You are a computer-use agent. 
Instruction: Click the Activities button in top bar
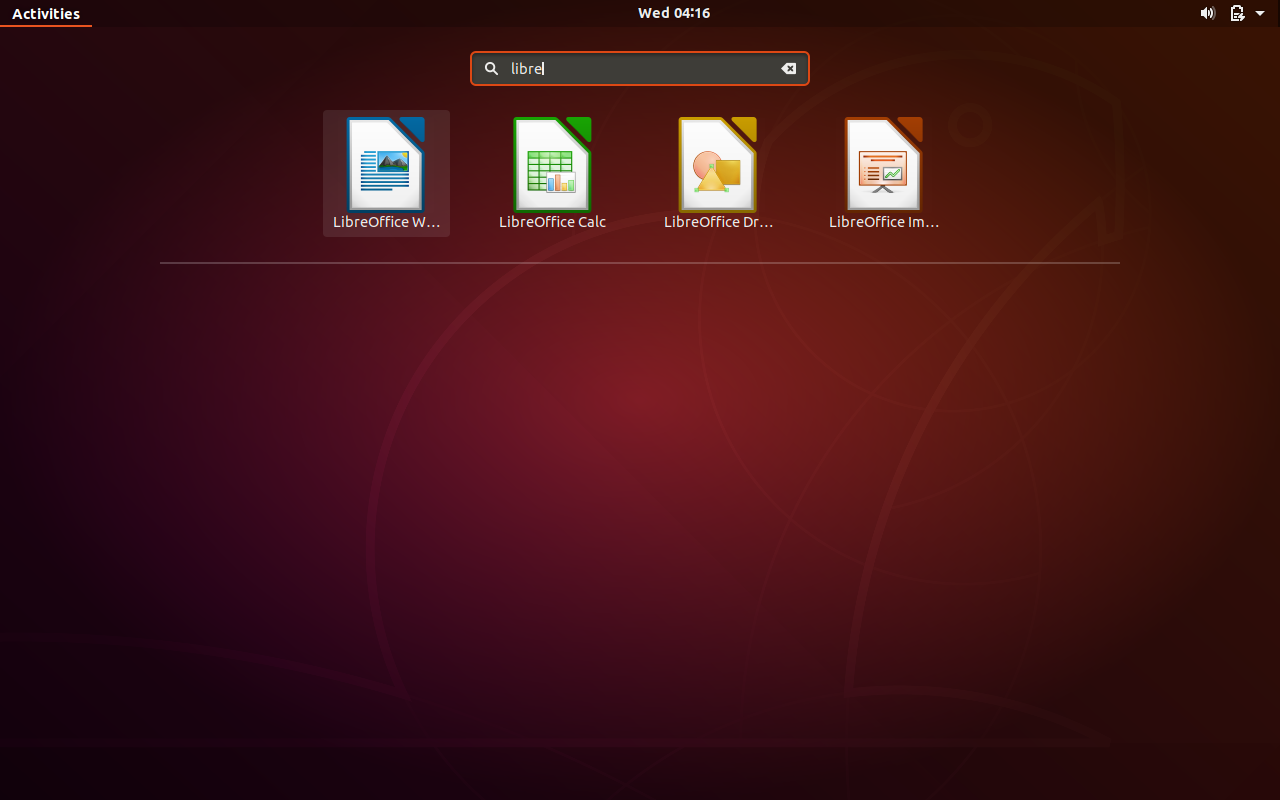(x=46, y=13)
